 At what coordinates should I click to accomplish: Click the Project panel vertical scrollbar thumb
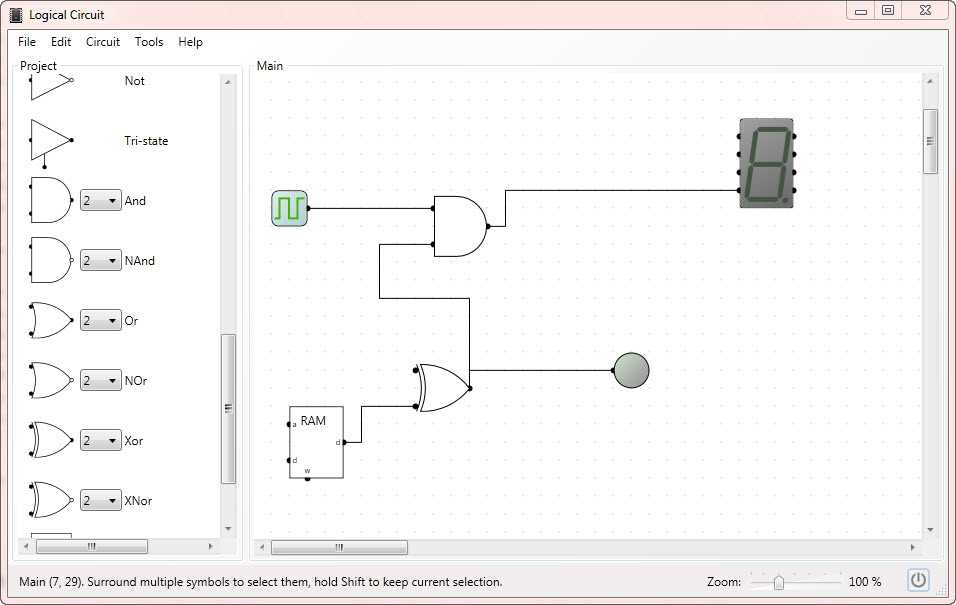click(228, 409)
